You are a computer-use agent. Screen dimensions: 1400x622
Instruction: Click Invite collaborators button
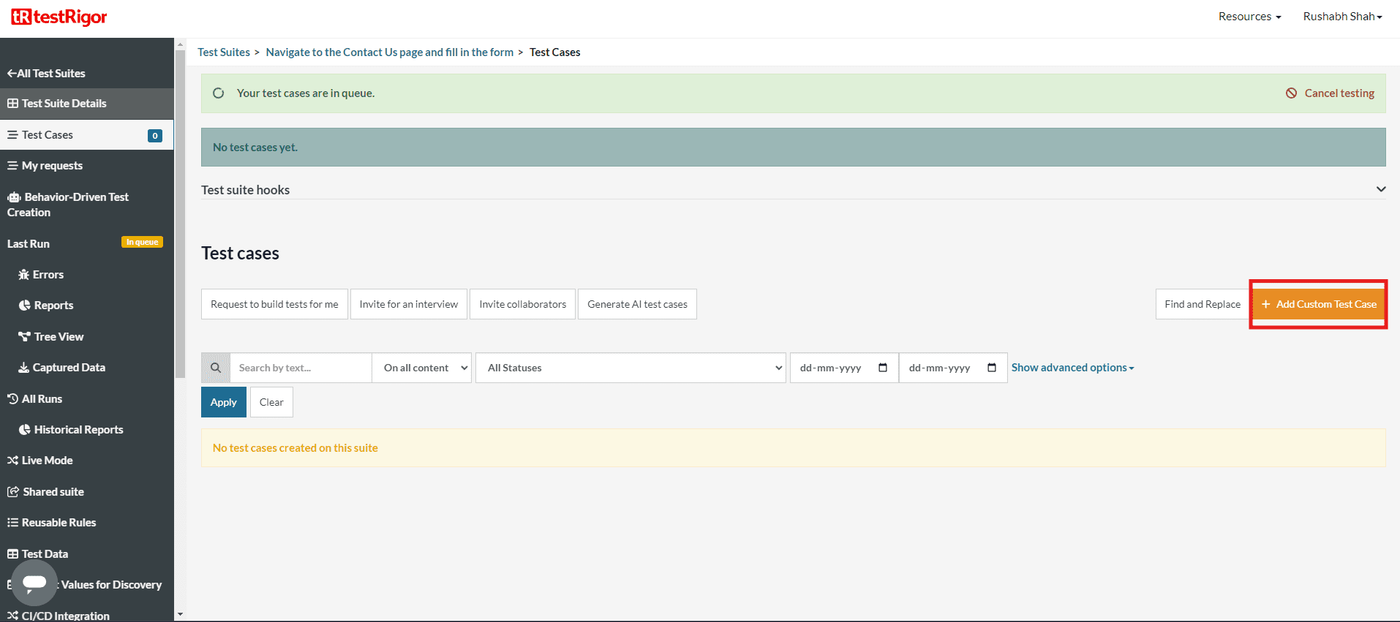[523, 304]
